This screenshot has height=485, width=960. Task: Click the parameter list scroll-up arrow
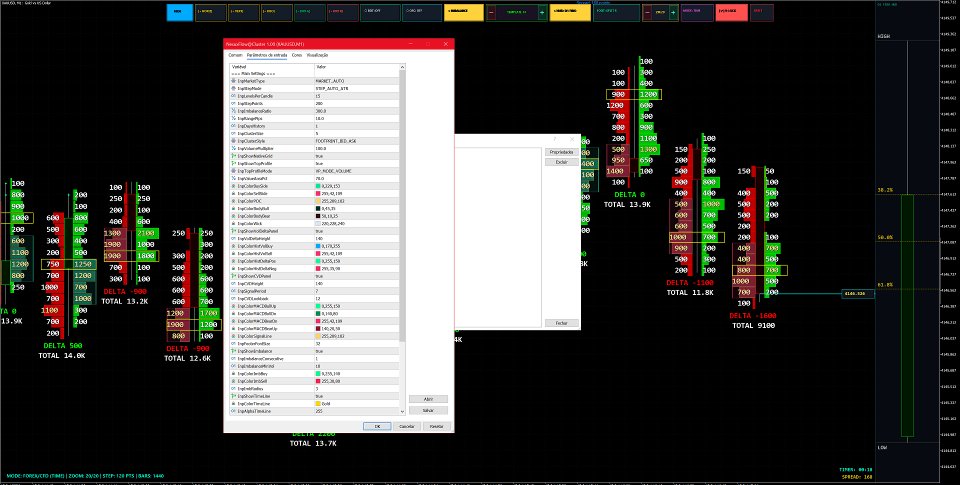pos(402,67)
